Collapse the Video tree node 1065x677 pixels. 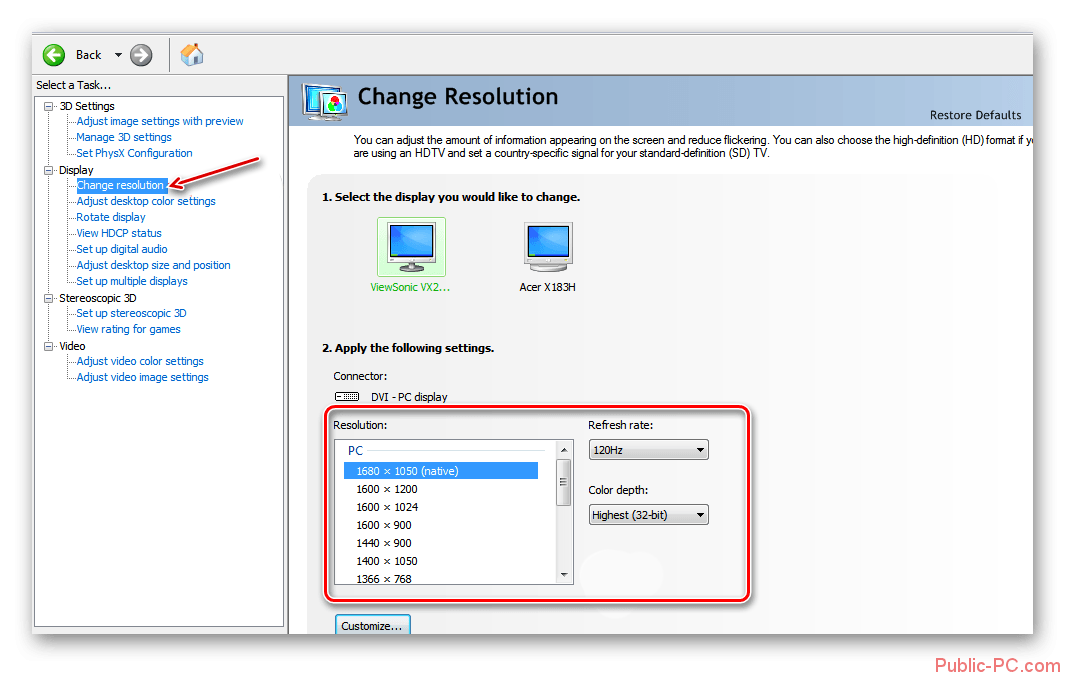tap(49, 346)
